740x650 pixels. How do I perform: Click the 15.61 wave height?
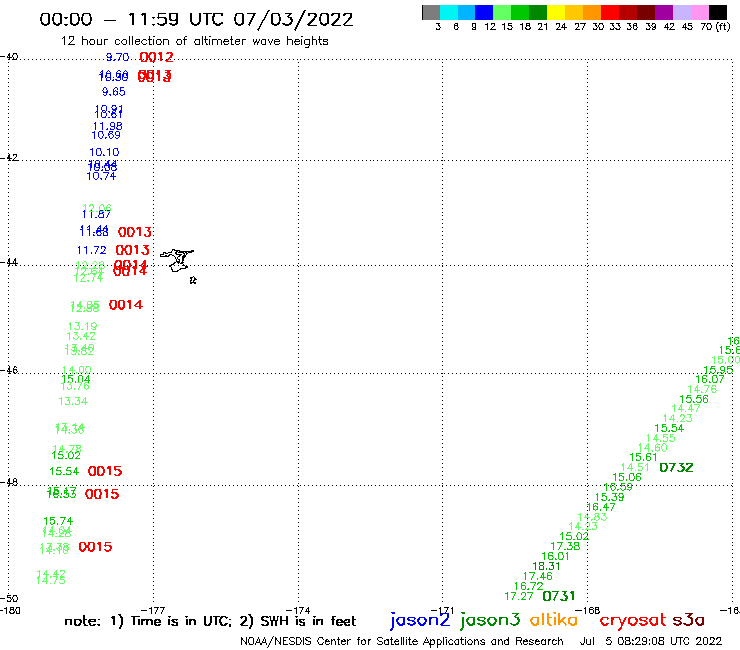(x=643, y=457)
